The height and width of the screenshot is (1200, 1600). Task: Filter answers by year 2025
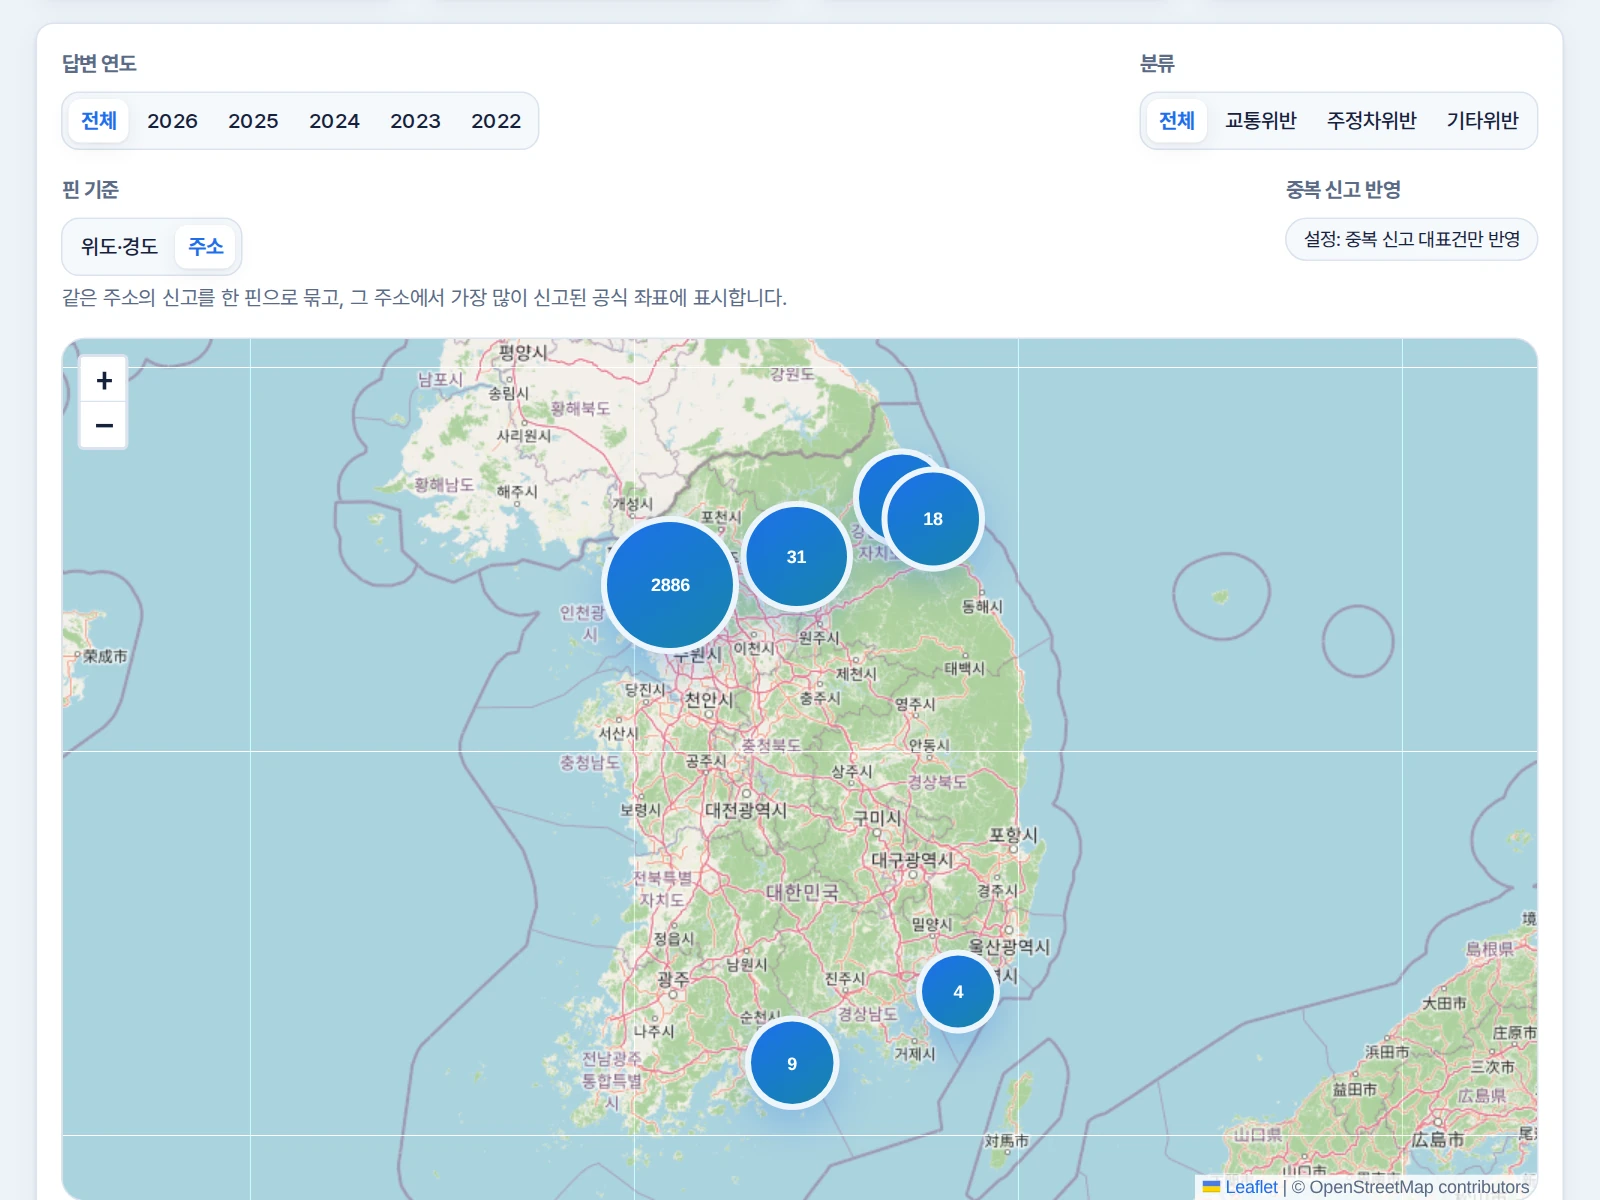[253, 121]
